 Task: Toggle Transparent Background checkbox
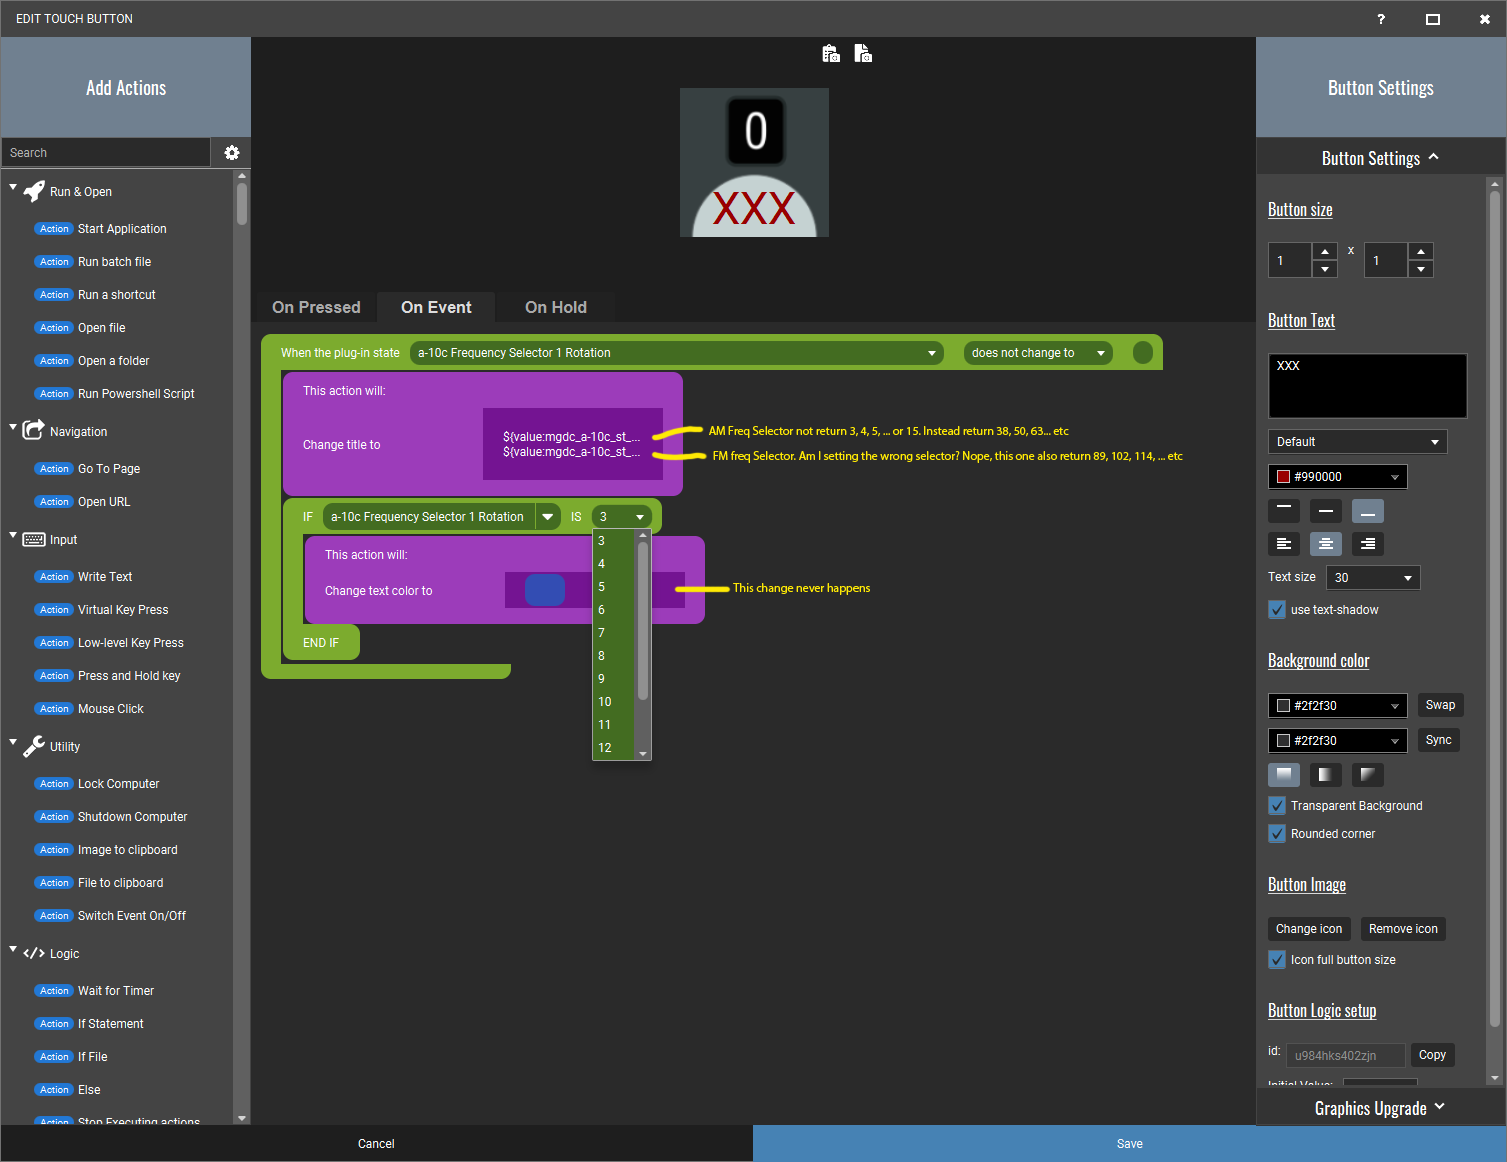click(x=1277, y=805)
